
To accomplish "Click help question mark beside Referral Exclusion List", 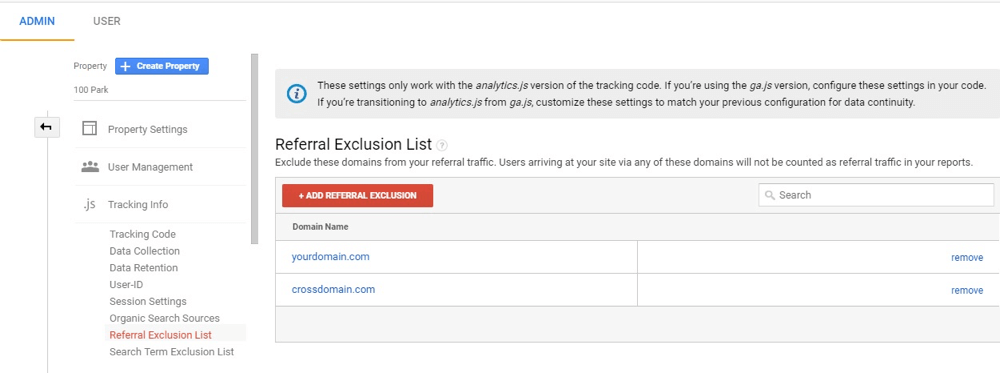I will coord(443,145).
